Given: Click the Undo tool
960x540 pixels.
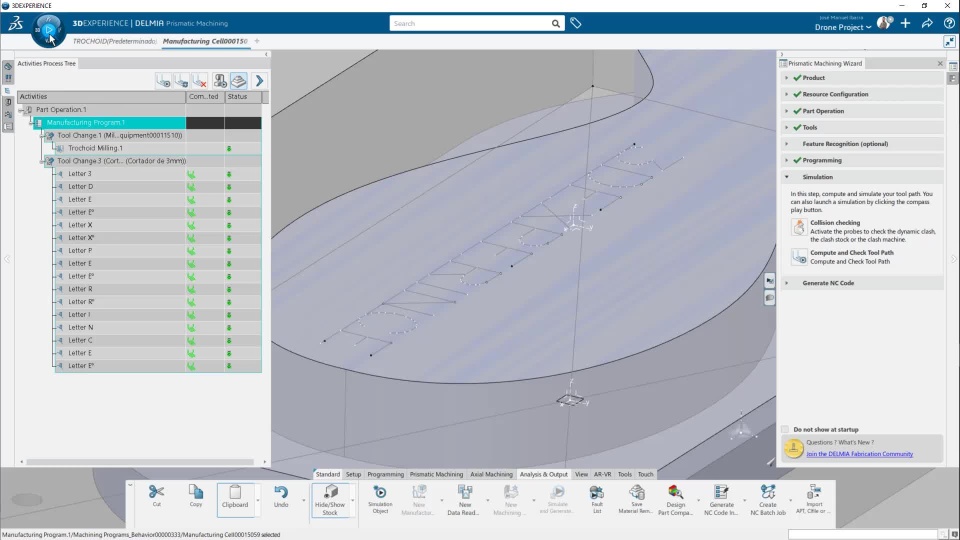Looking at the screenshot, I should point(281,496).
